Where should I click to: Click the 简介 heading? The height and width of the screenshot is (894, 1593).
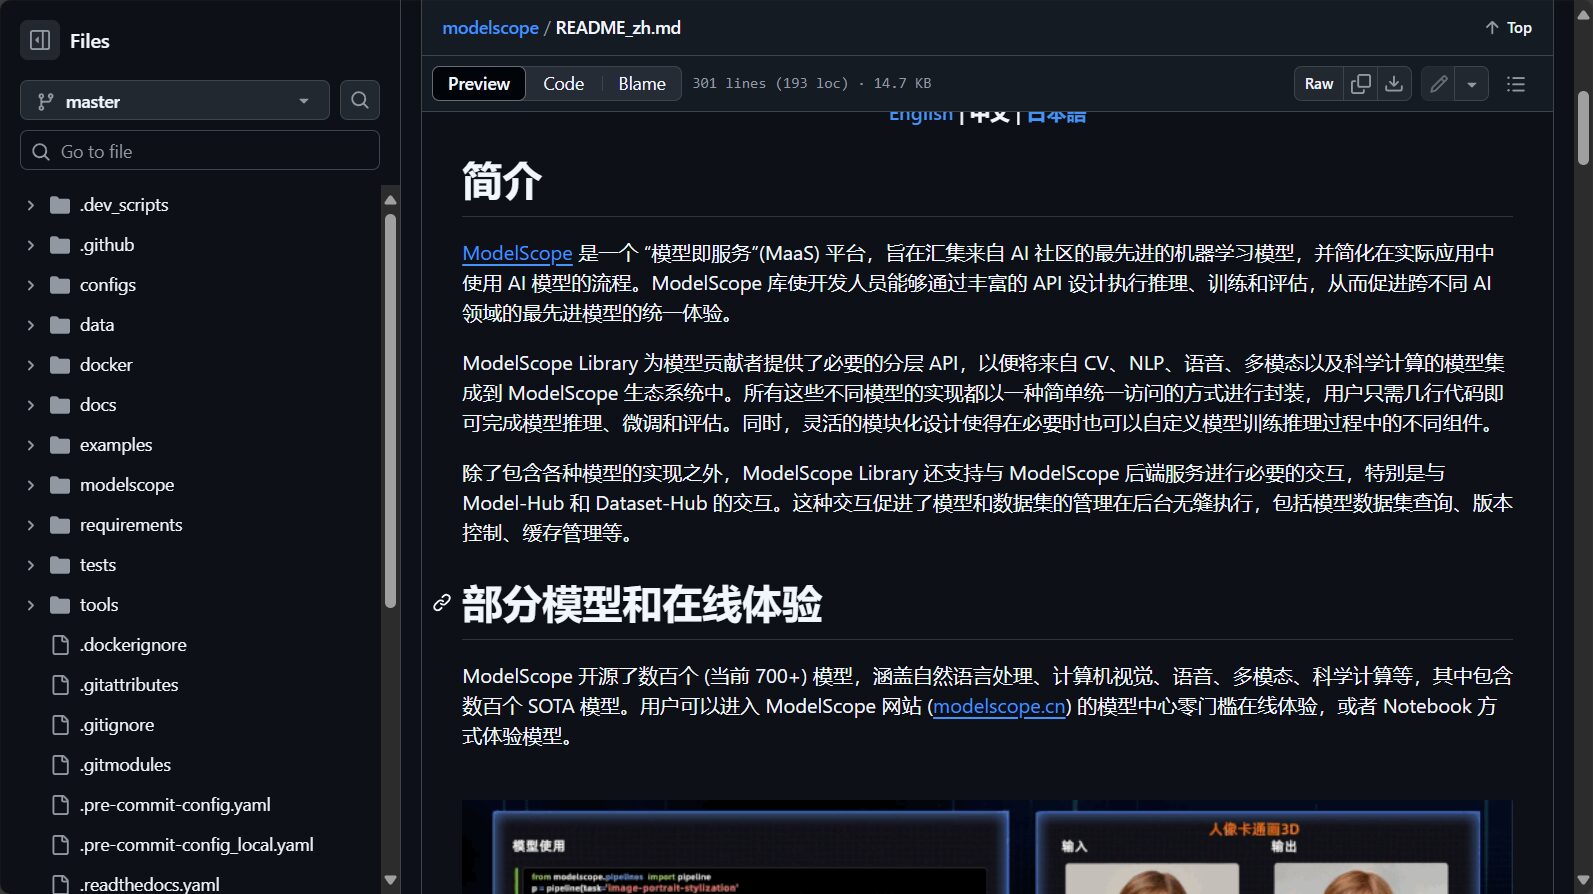pyautogui.click(x=502, y=182)
